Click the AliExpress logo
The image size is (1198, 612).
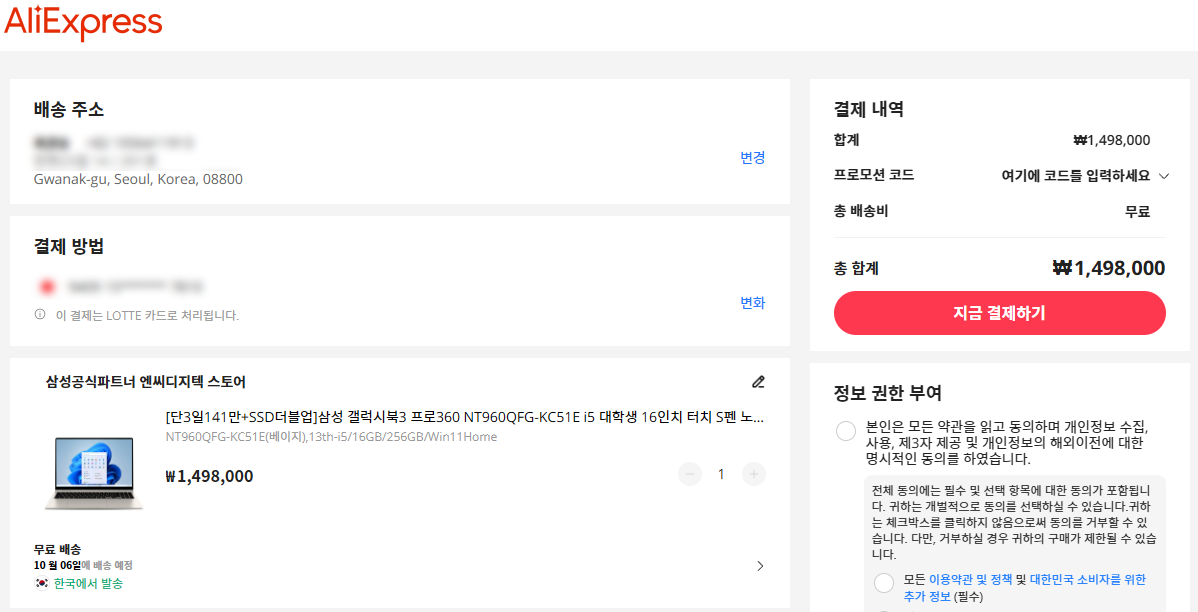[x=83, y=24]
